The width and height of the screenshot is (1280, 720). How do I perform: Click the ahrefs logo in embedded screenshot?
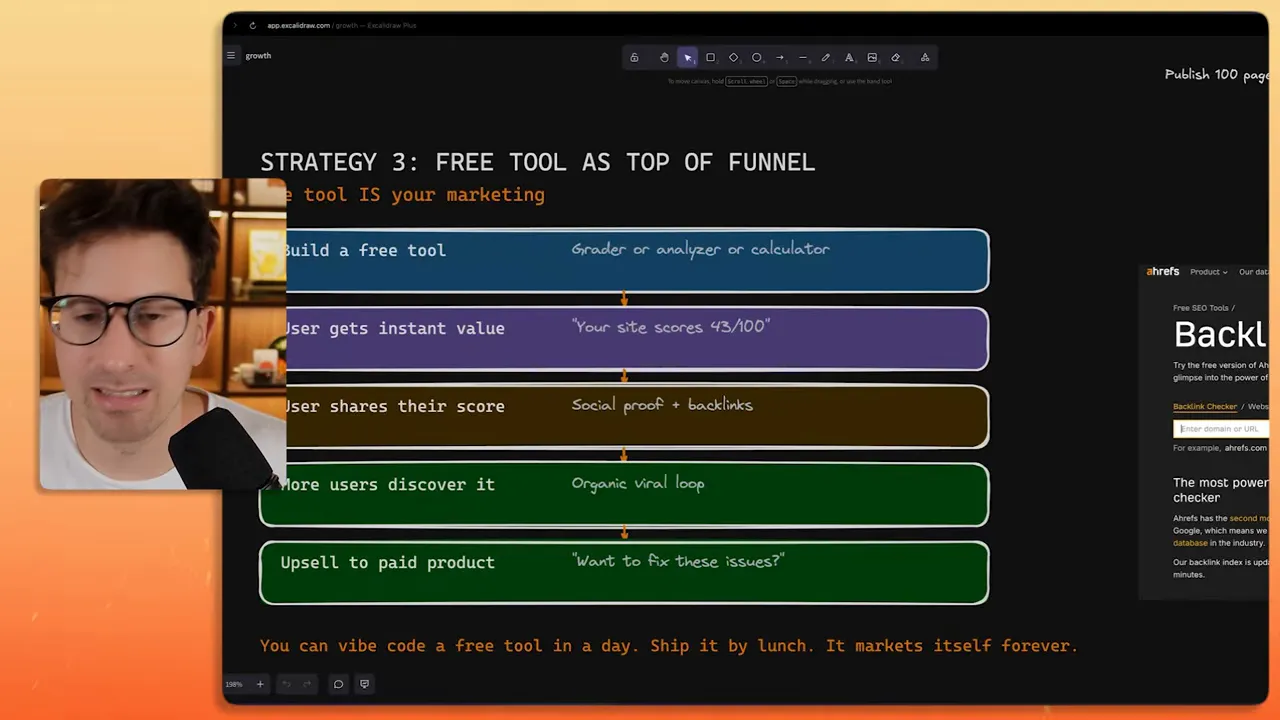pyautogui.click(x=1163, y=272)
